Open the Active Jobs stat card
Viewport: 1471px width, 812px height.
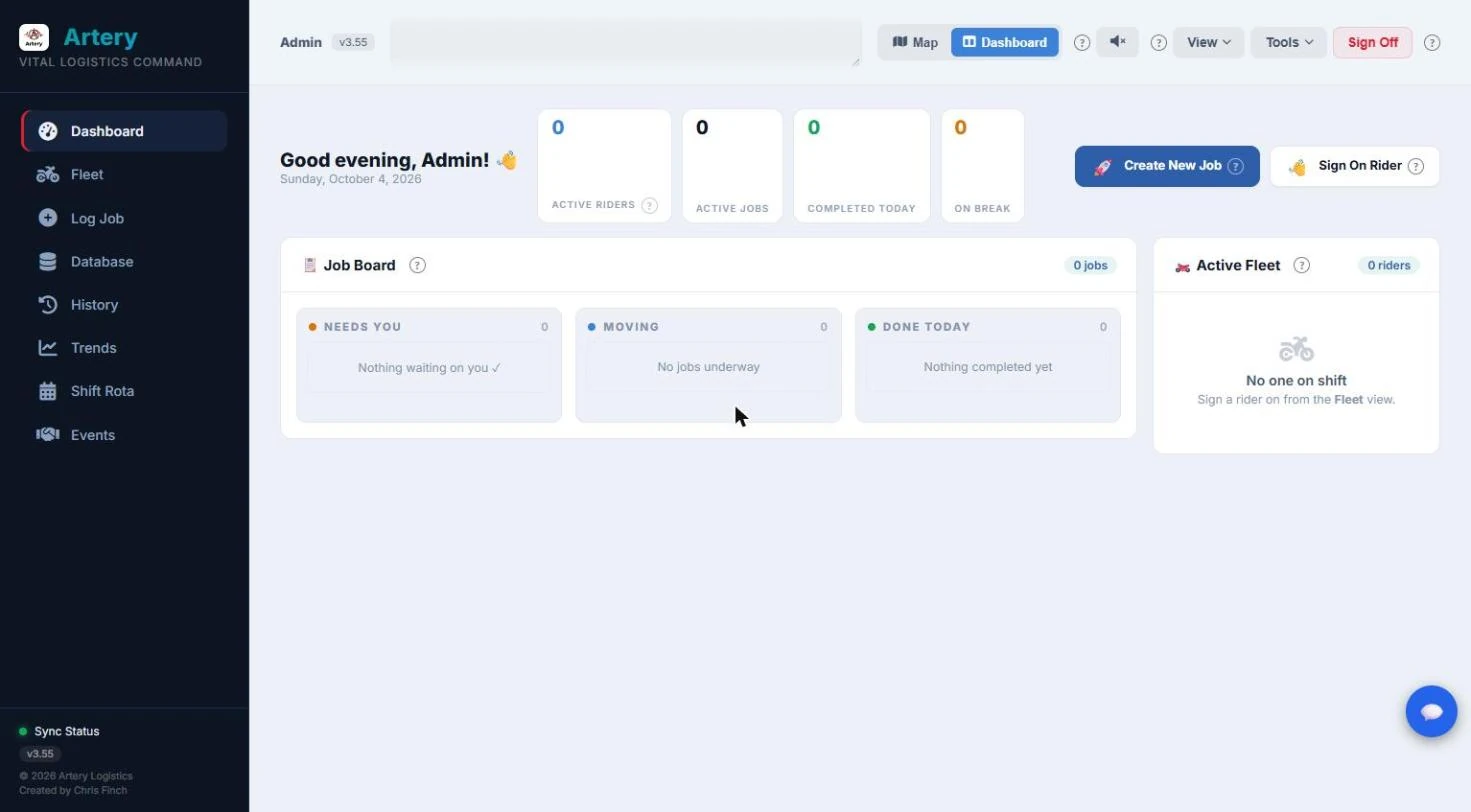[732, 166]
